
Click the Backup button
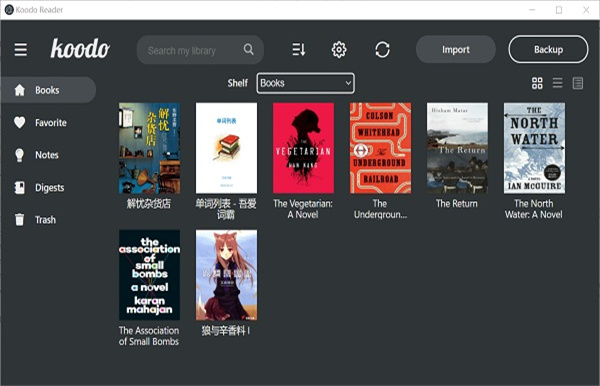(x=548, y=49)
